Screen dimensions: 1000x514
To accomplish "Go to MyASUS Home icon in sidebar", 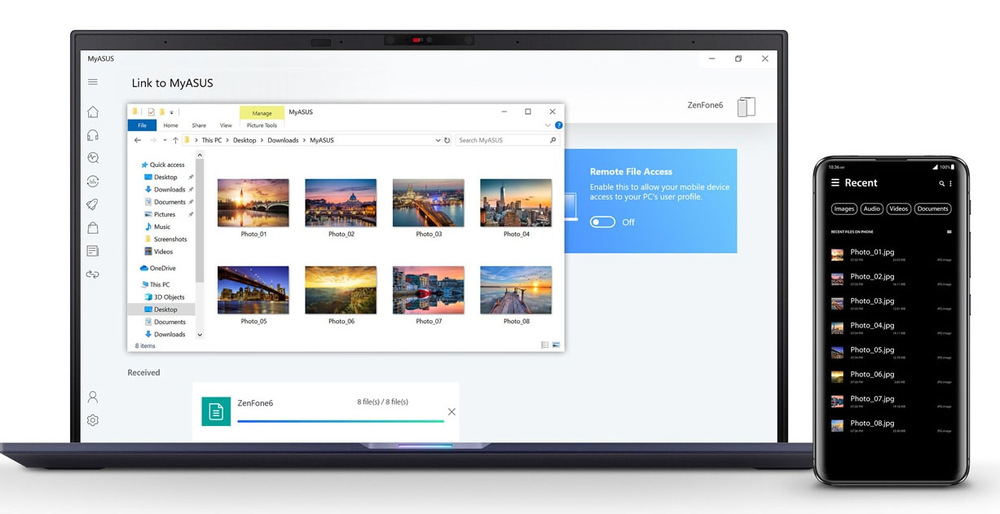I will click(93, 112).
